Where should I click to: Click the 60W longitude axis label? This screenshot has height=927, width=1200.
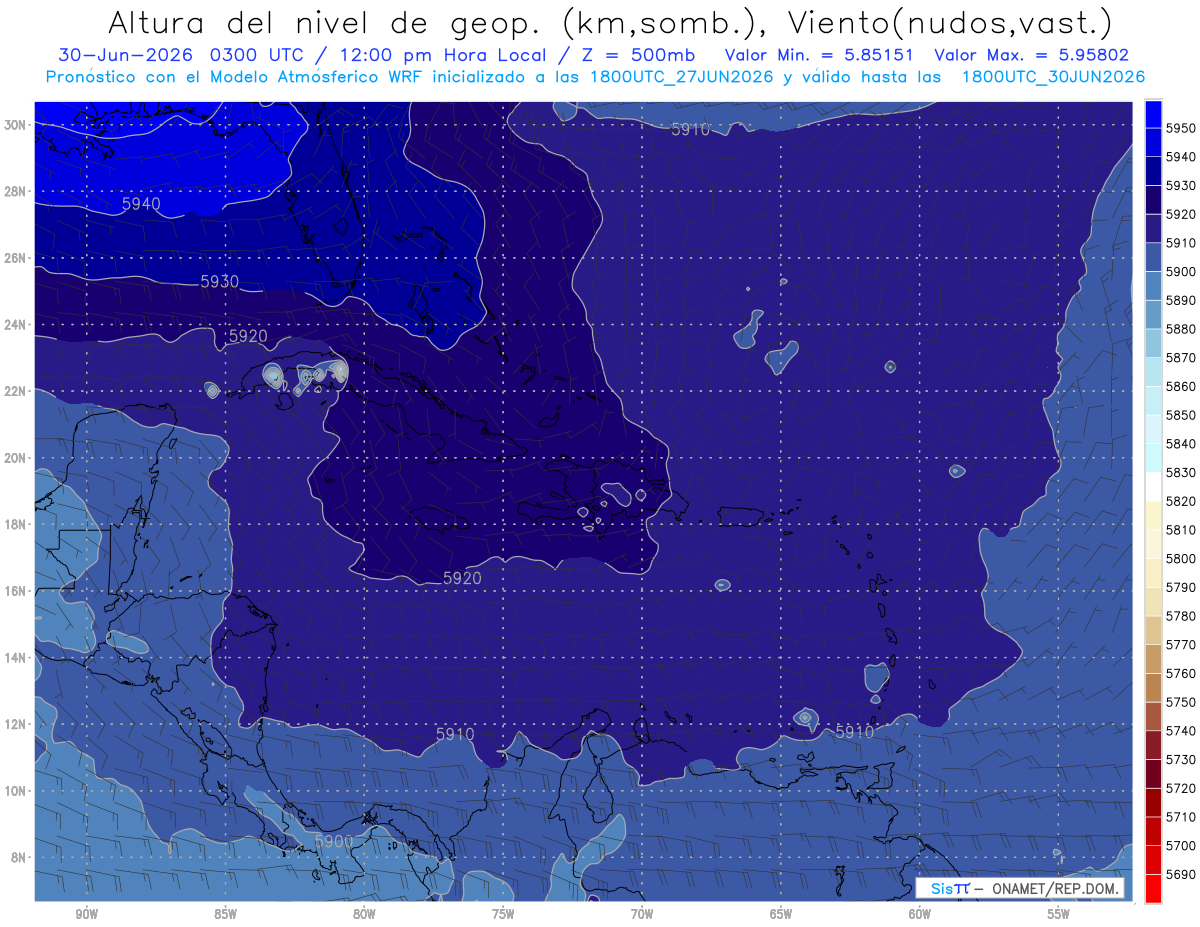coord(920,914)
